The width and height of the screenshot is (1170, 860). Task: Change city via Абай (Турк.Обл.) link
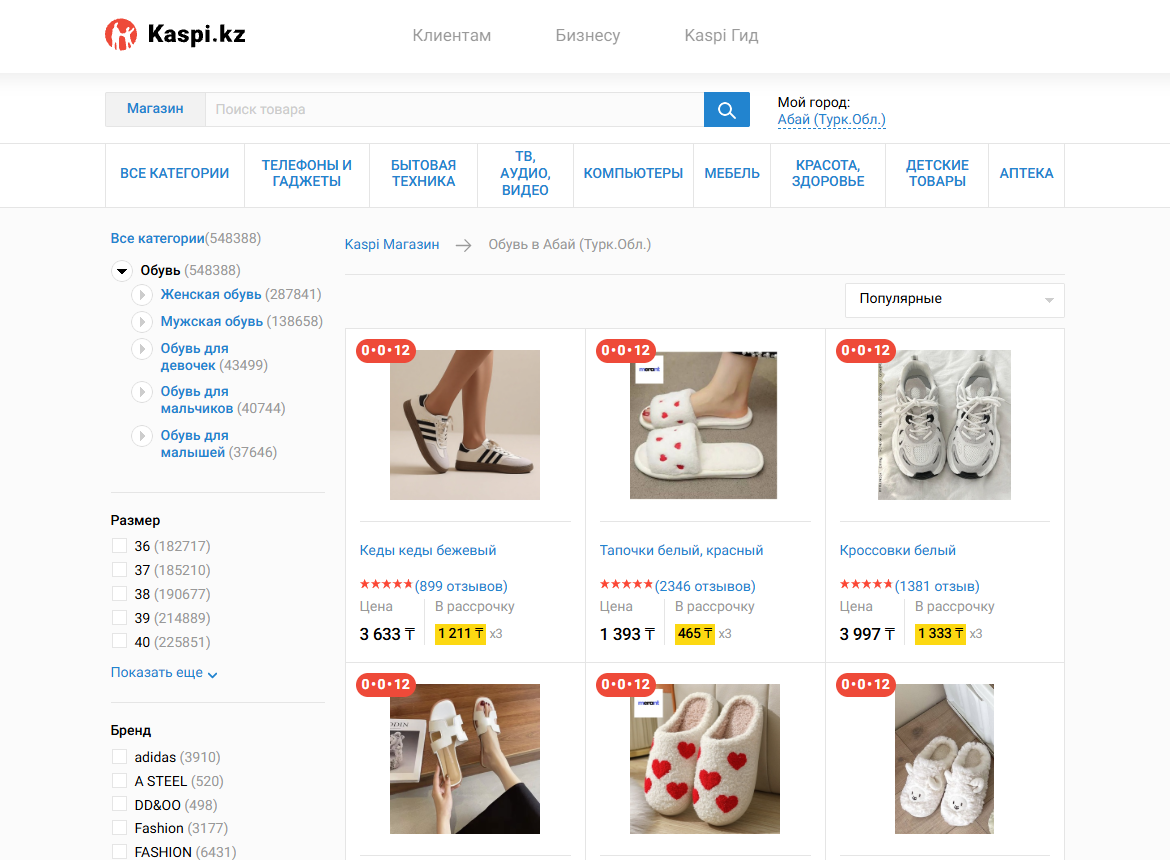831,119
